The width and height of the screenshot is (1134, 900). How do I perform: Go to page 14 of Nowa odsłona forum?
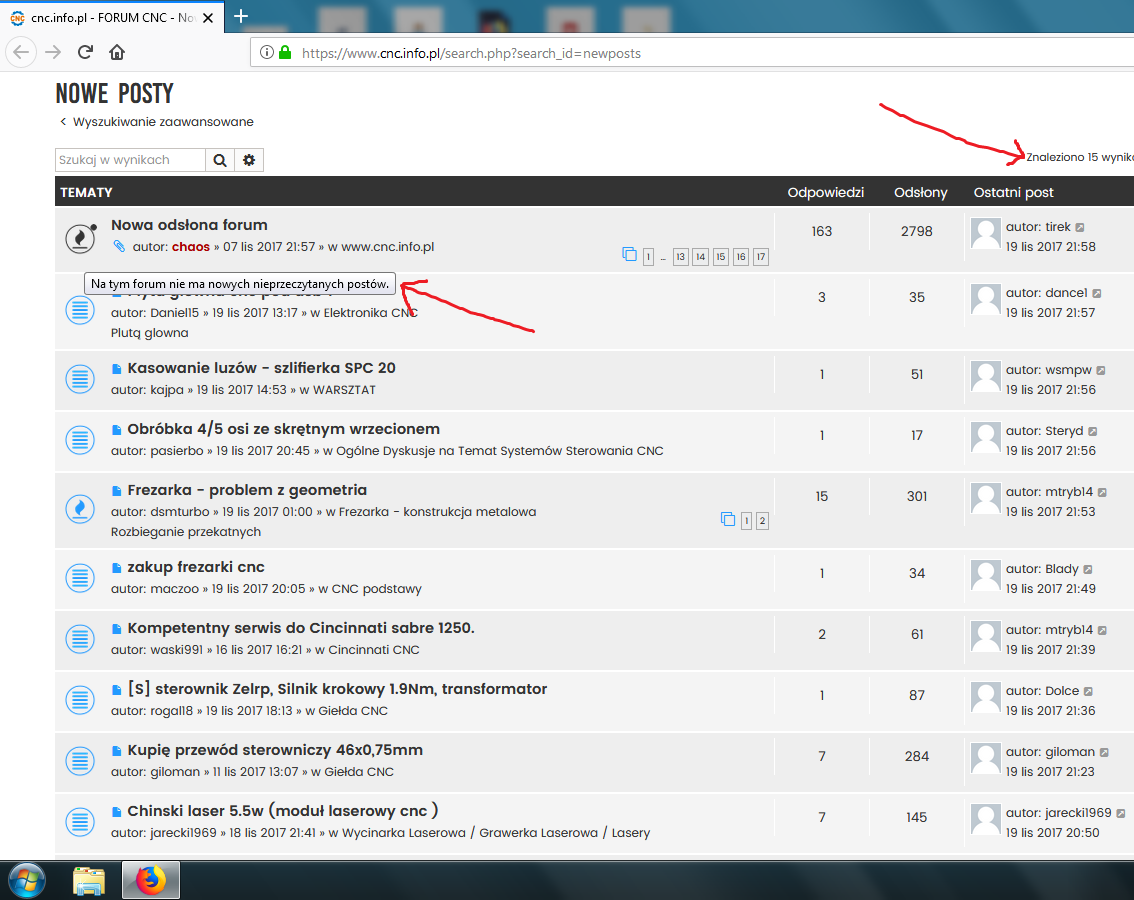point(701,257)
